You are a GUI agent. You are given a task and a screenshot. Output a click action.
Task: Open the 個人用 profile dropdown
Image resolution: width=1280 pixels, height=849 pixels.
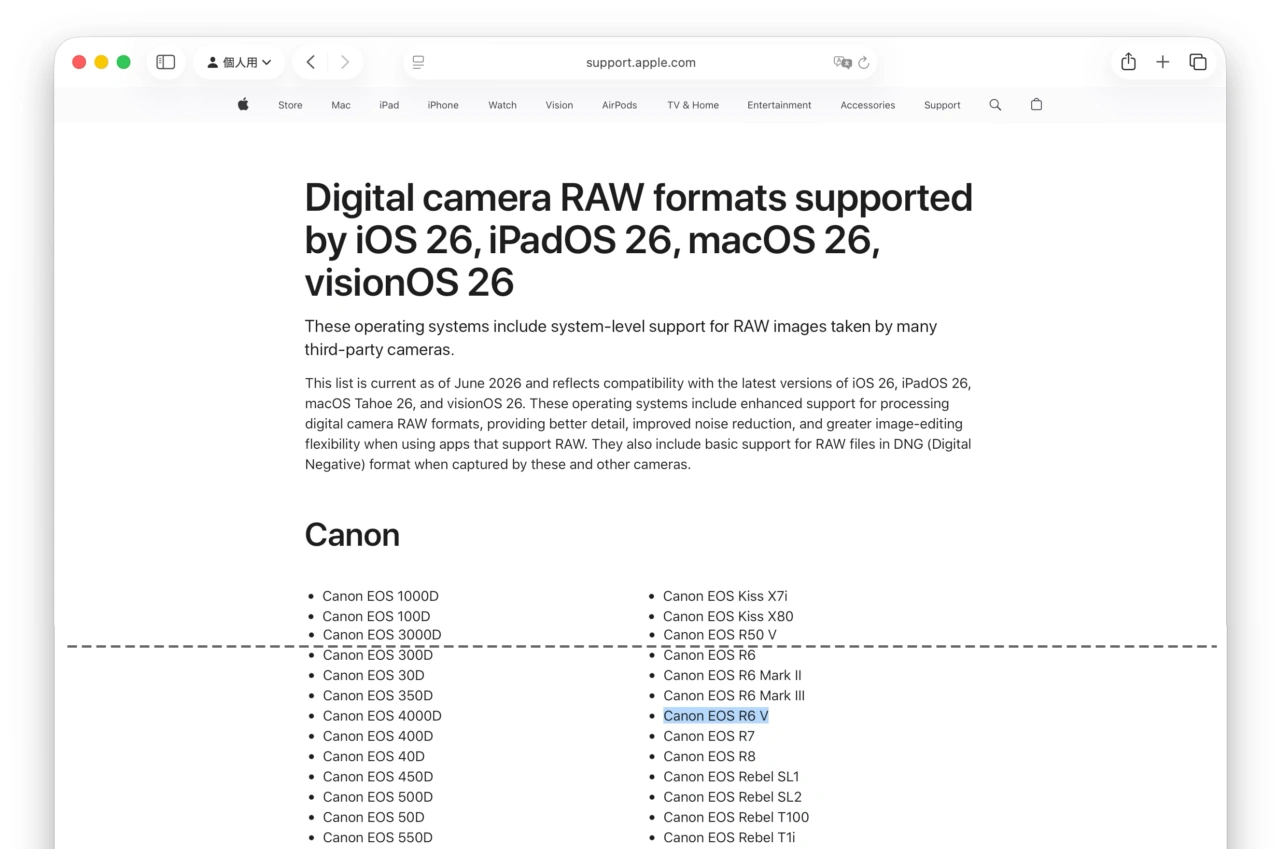click(239, 62)
